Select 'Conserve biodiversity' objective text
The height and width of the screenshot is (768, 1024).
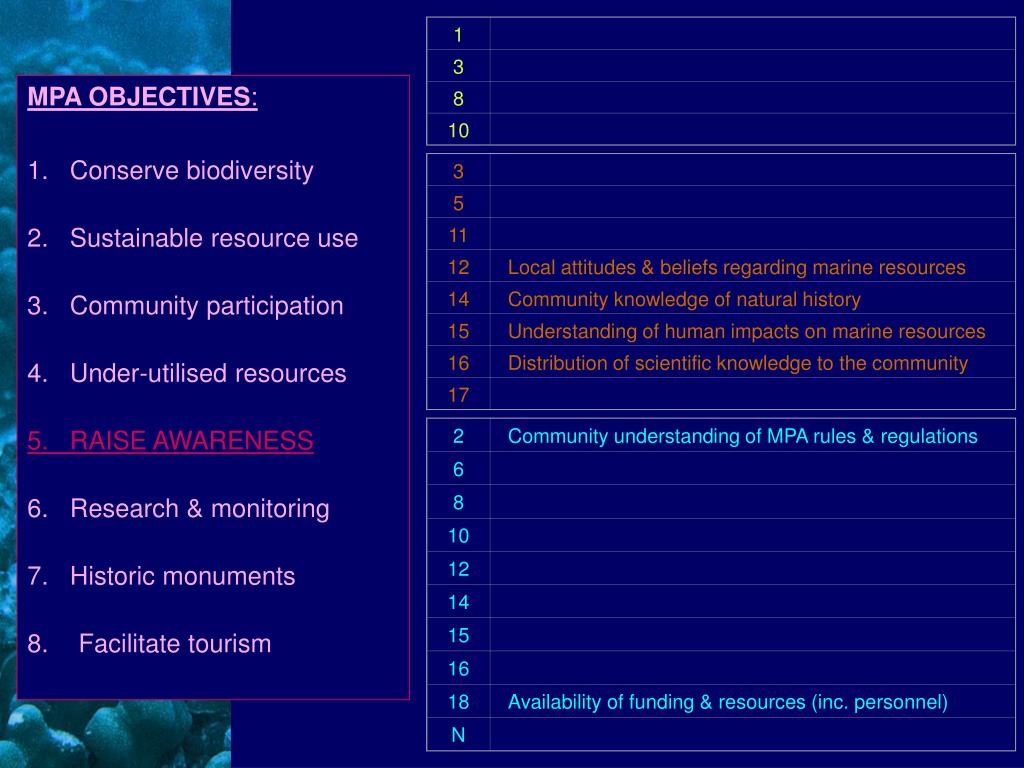pos(191,170)
